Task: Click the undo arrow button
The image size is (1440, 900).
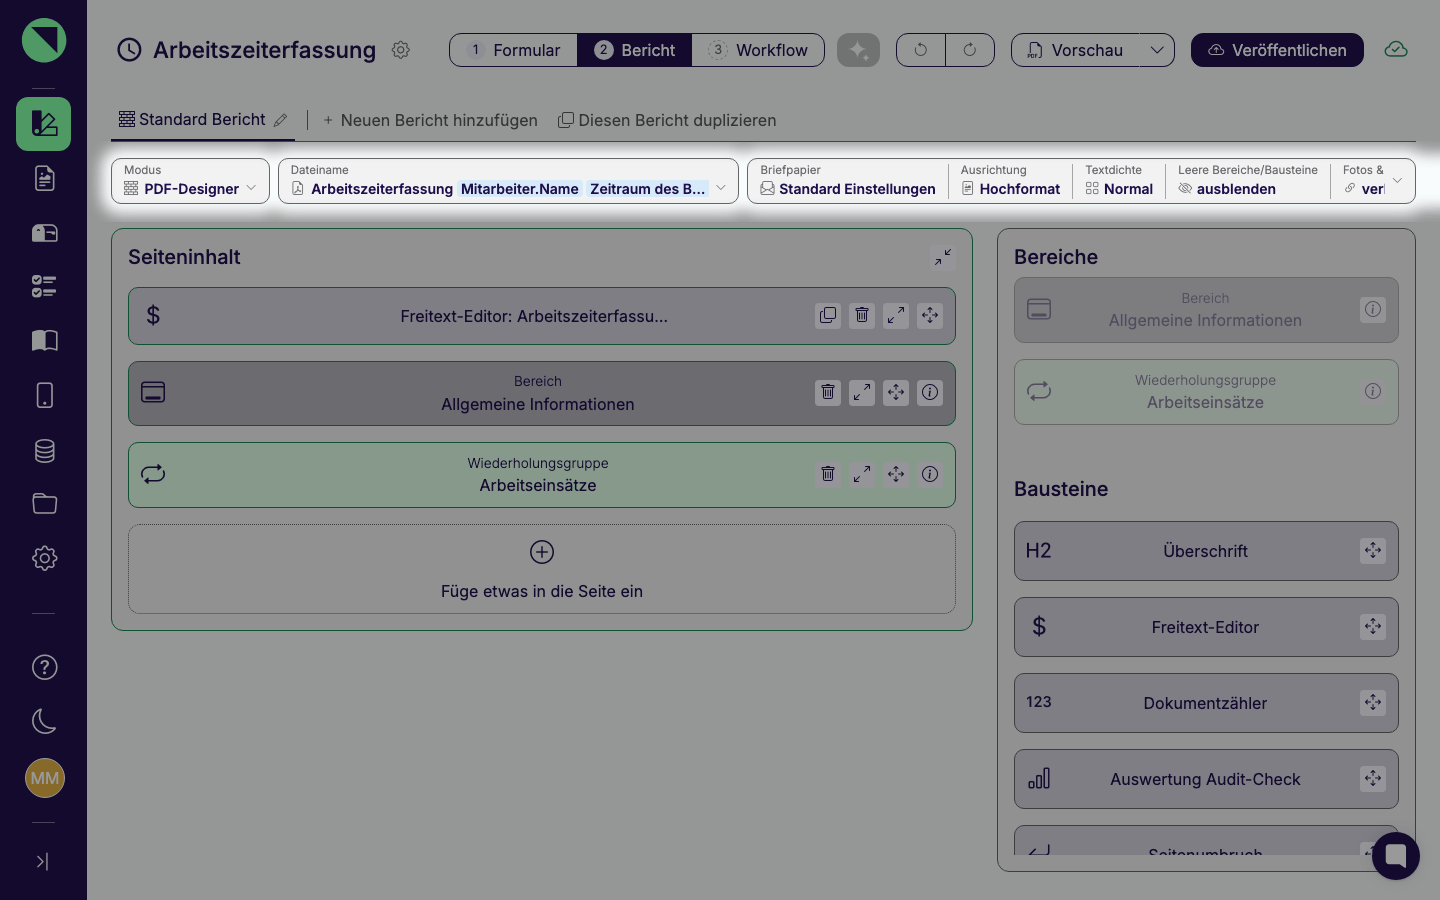Action: click(x=921, y=50)
